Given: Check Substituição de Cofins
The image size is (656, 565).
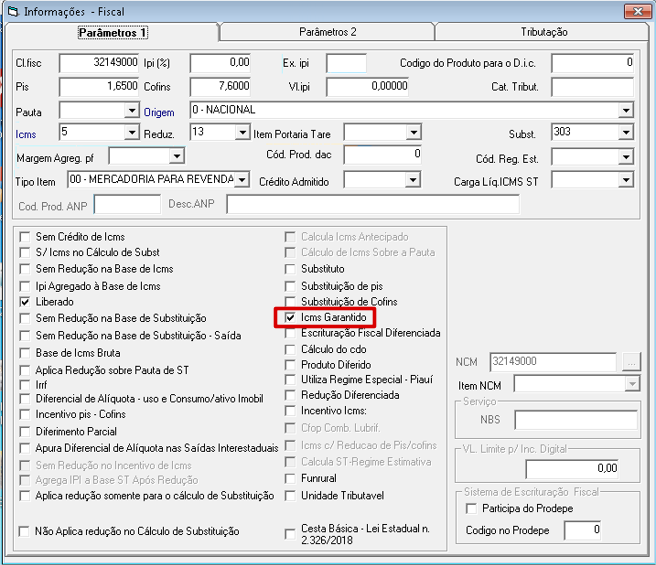Looking at the screenshot, I should pos(290,301).
